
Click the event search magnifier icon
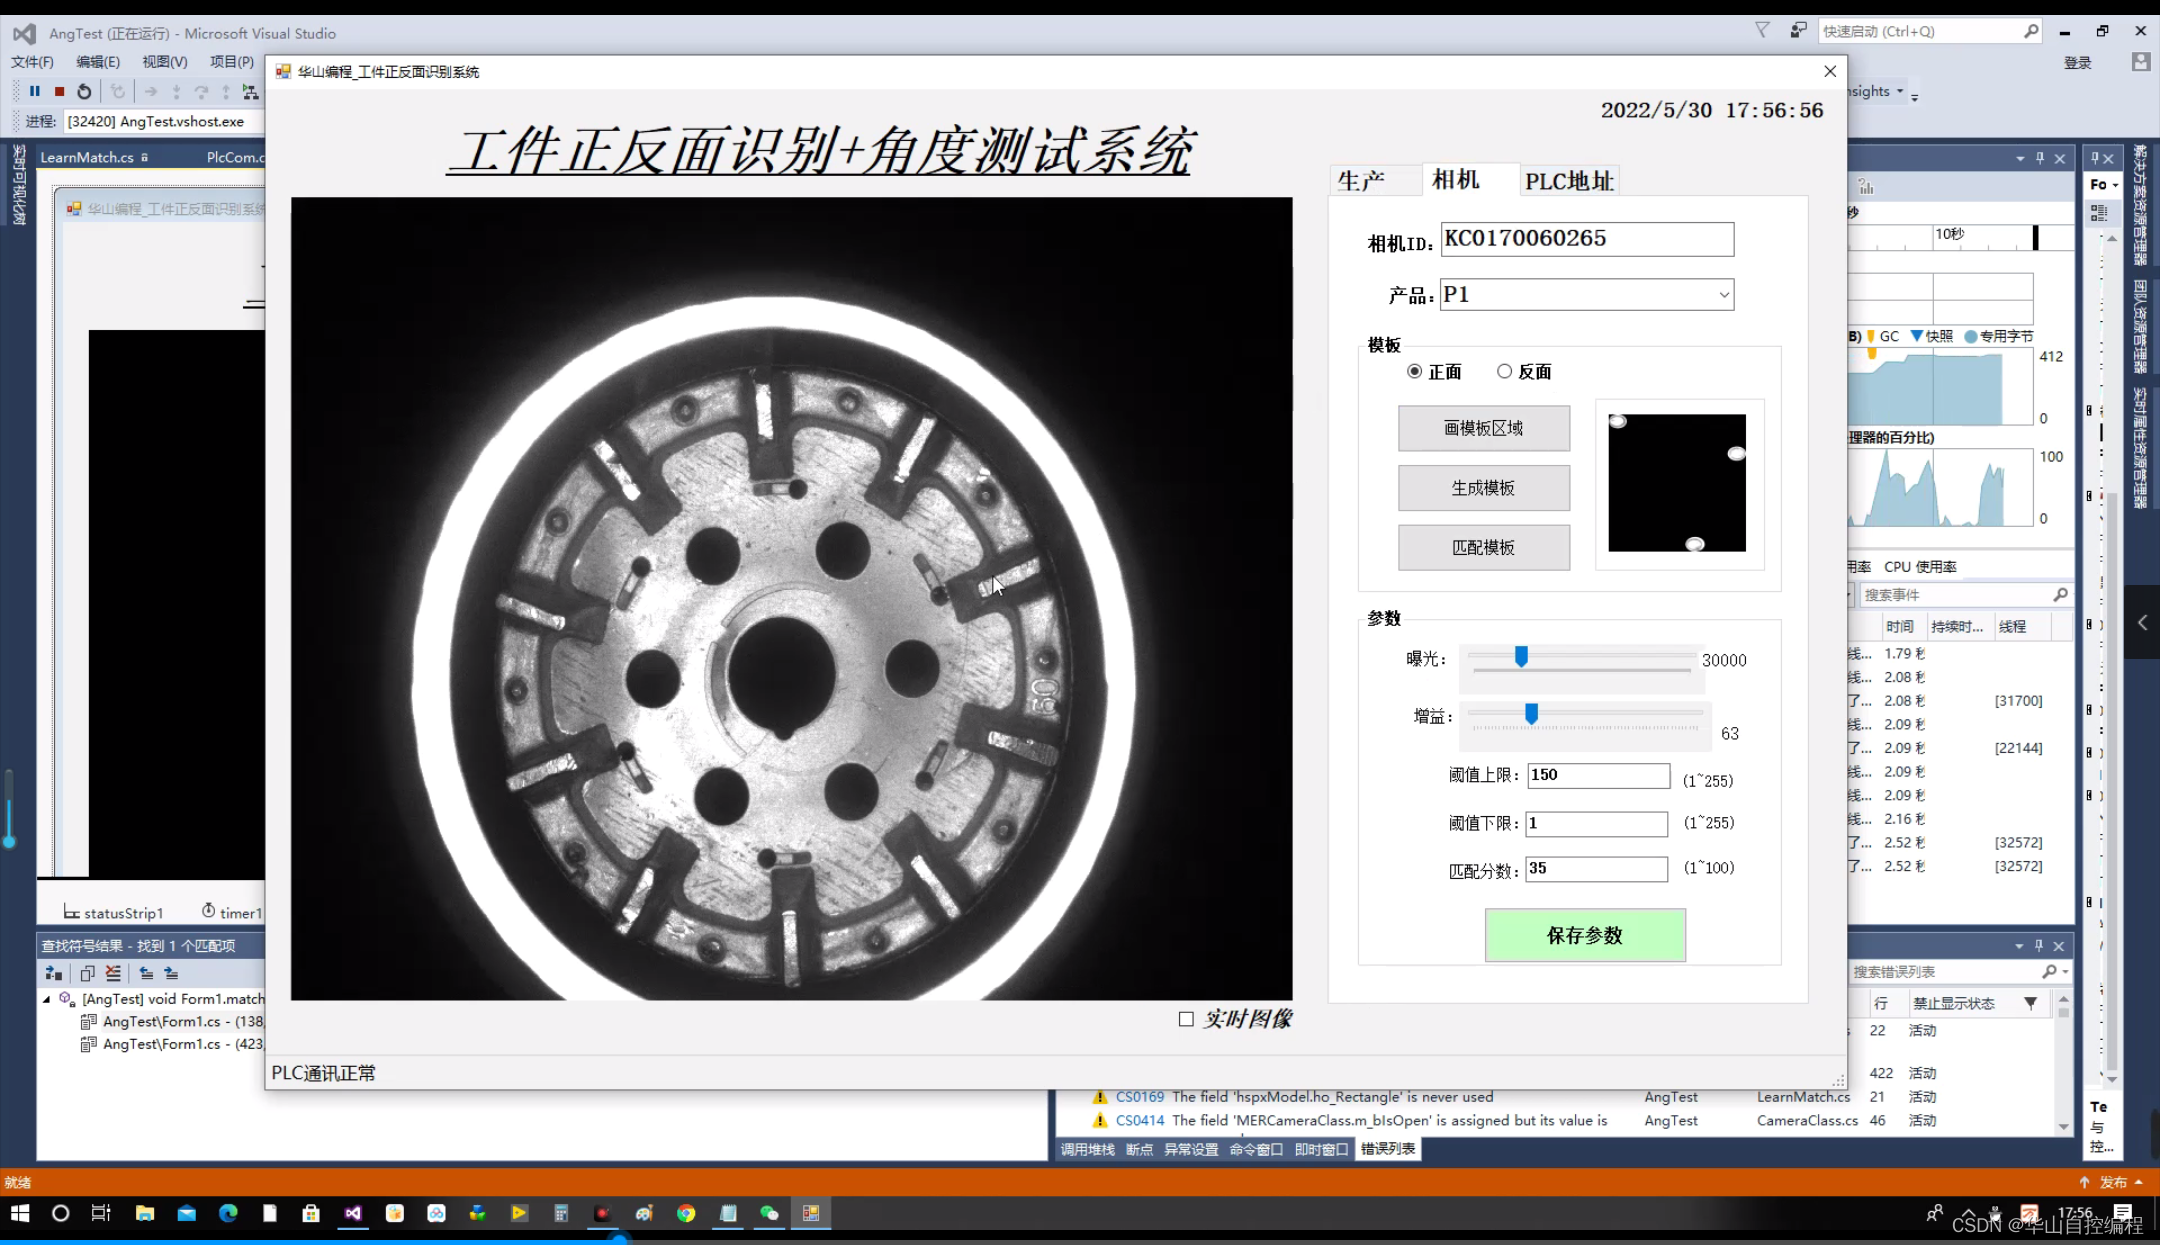pos(2060,595)
